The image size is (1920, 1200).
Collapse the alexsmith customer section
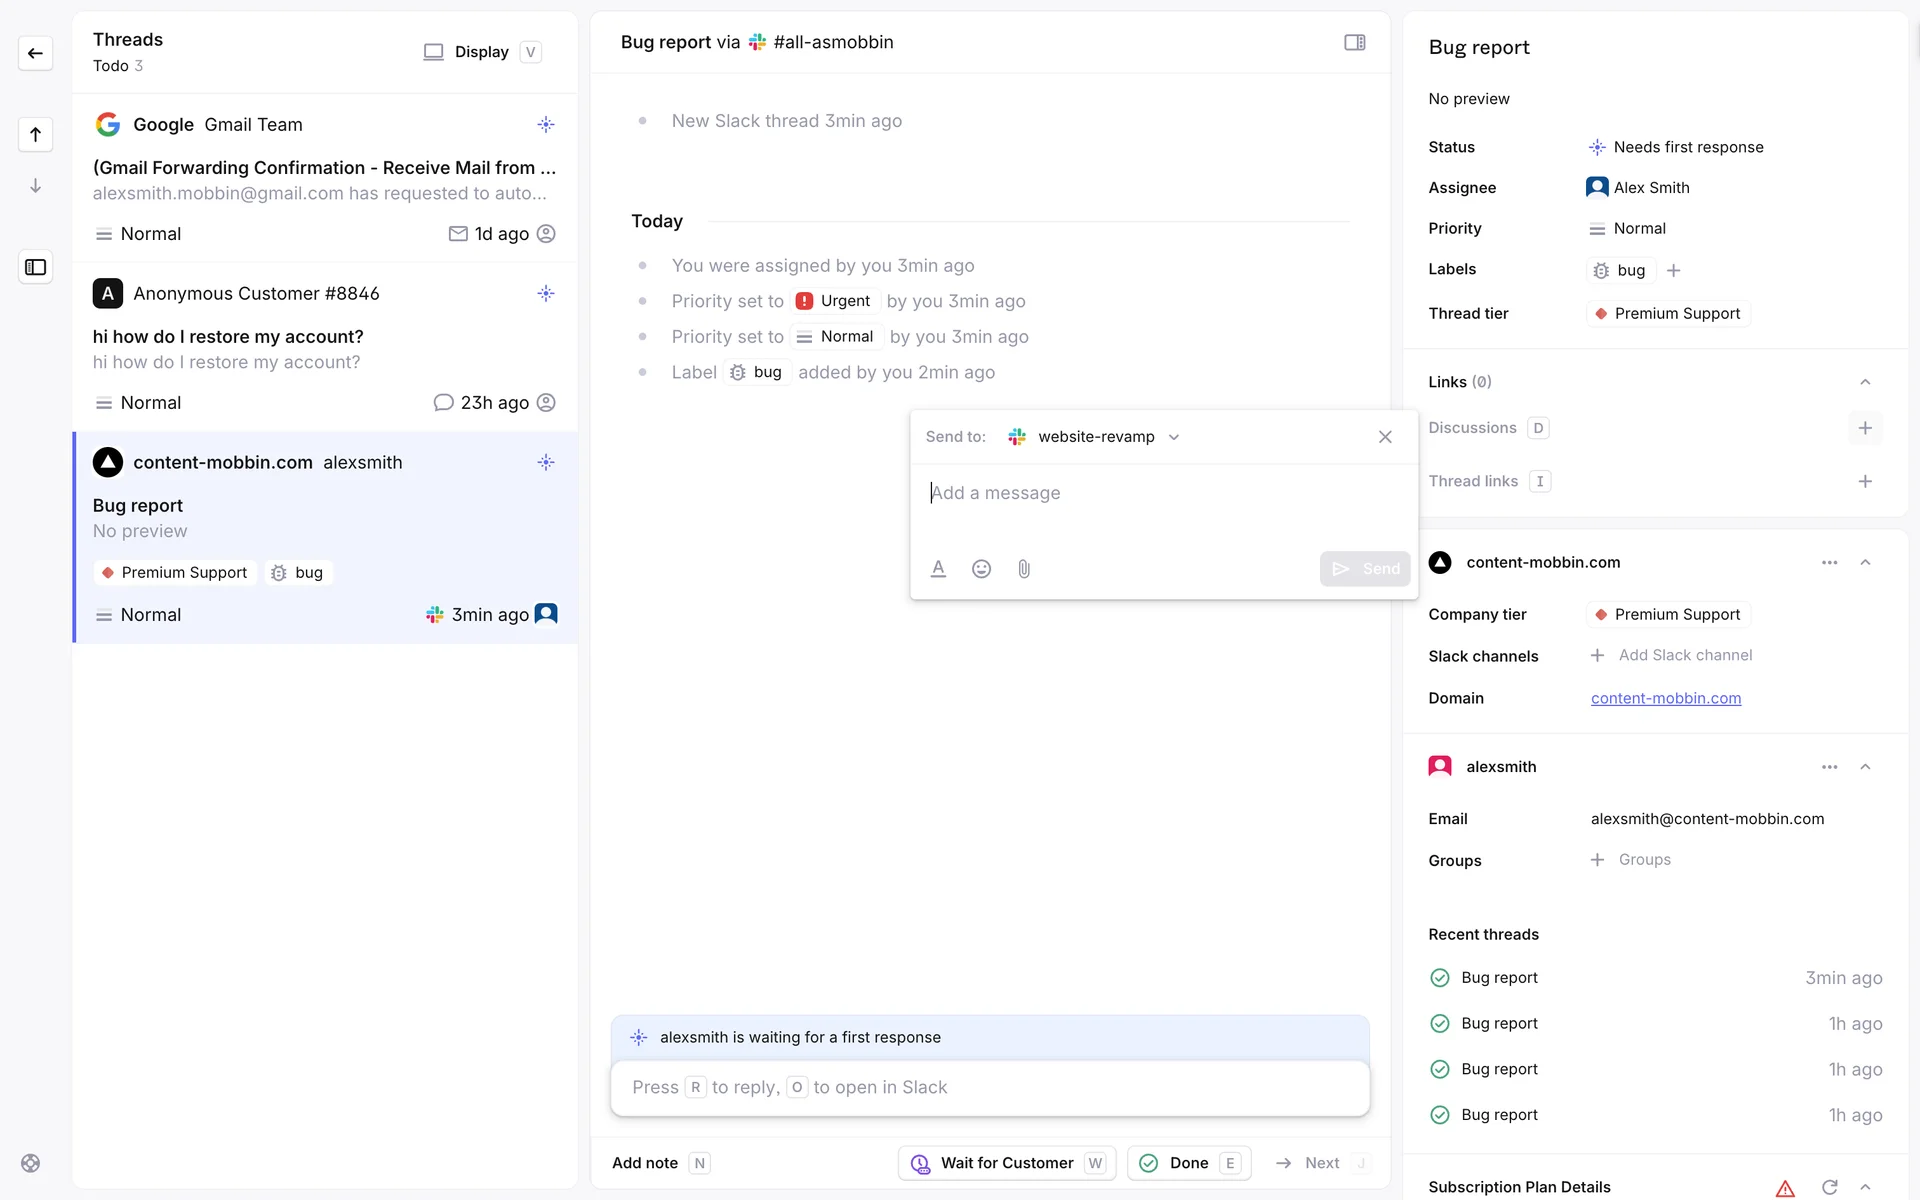(x=1865, y=767)
